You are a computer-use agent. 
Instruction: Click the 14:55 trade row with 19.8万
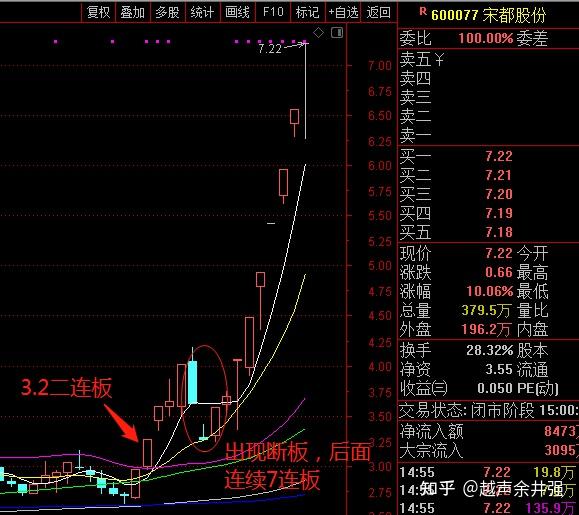click(x=488, y=472)
